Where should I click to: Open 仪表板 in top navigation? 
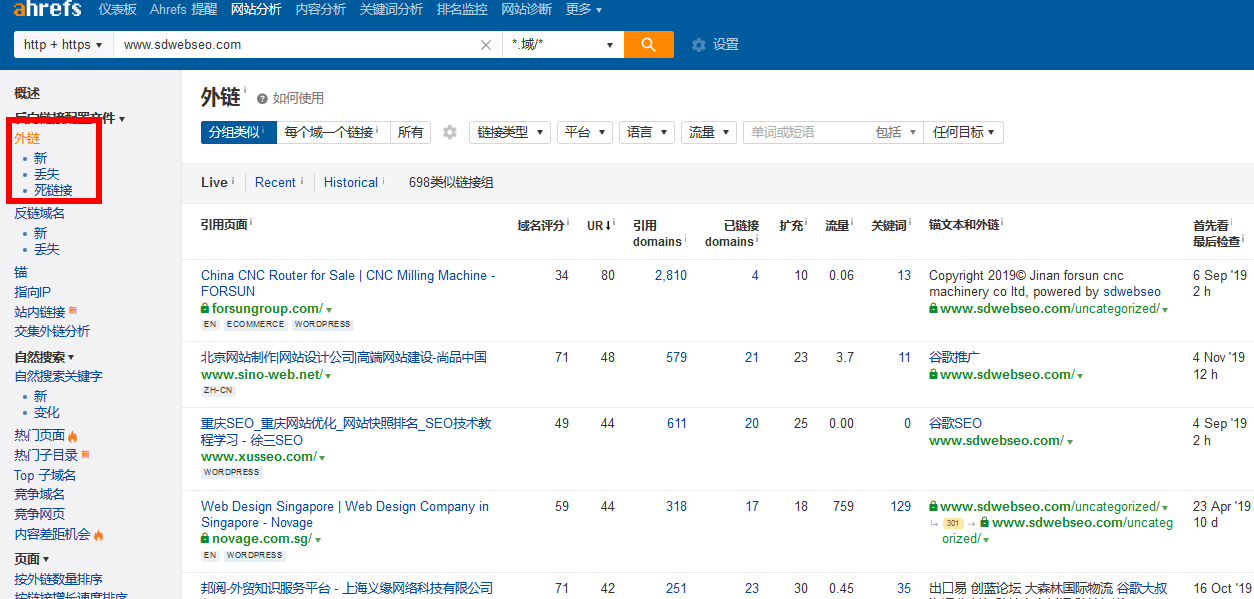click(118, 9)
